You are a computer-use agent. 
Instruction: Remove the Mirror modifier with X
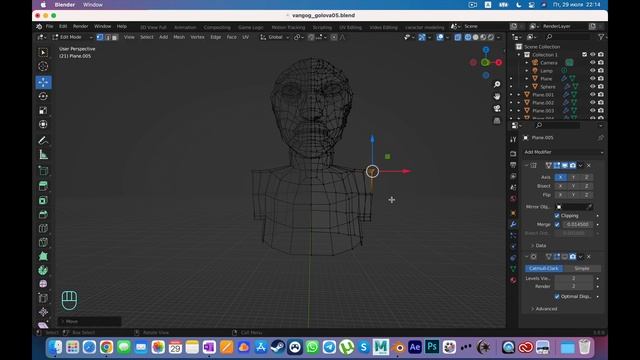point(589,165)
